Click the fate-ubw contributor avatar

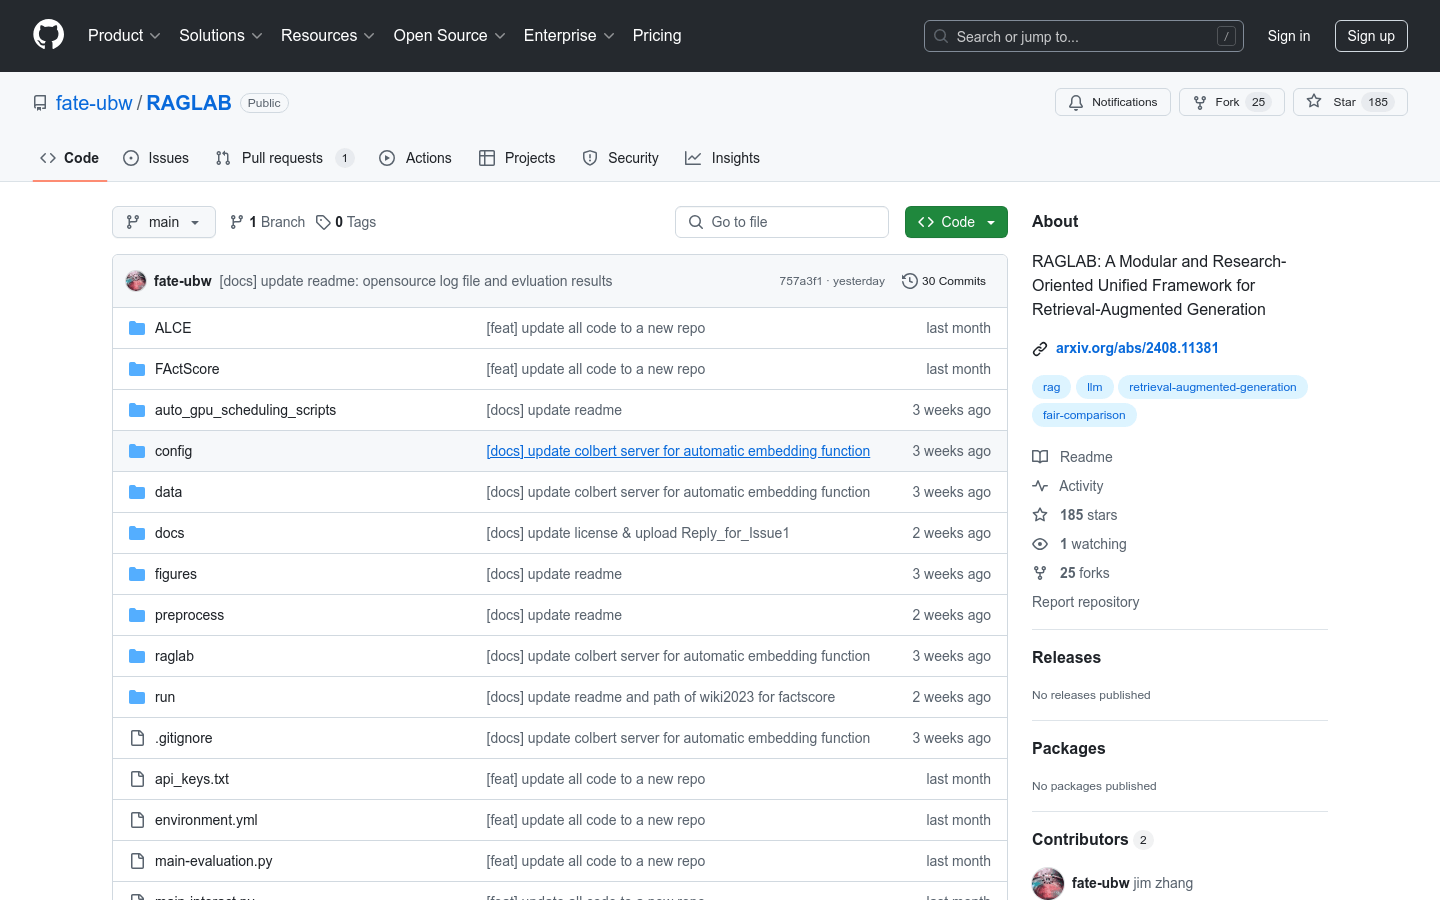click(x=1048, y=883)
